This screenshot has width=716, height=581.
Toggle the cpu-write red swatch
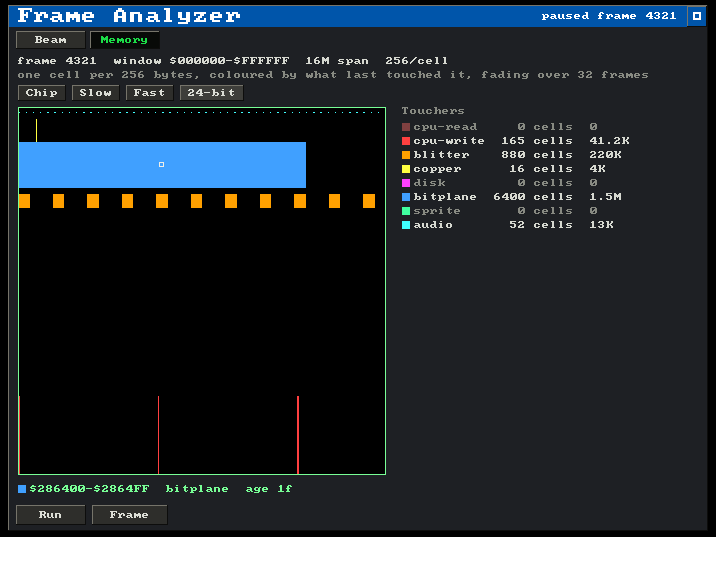405,141
